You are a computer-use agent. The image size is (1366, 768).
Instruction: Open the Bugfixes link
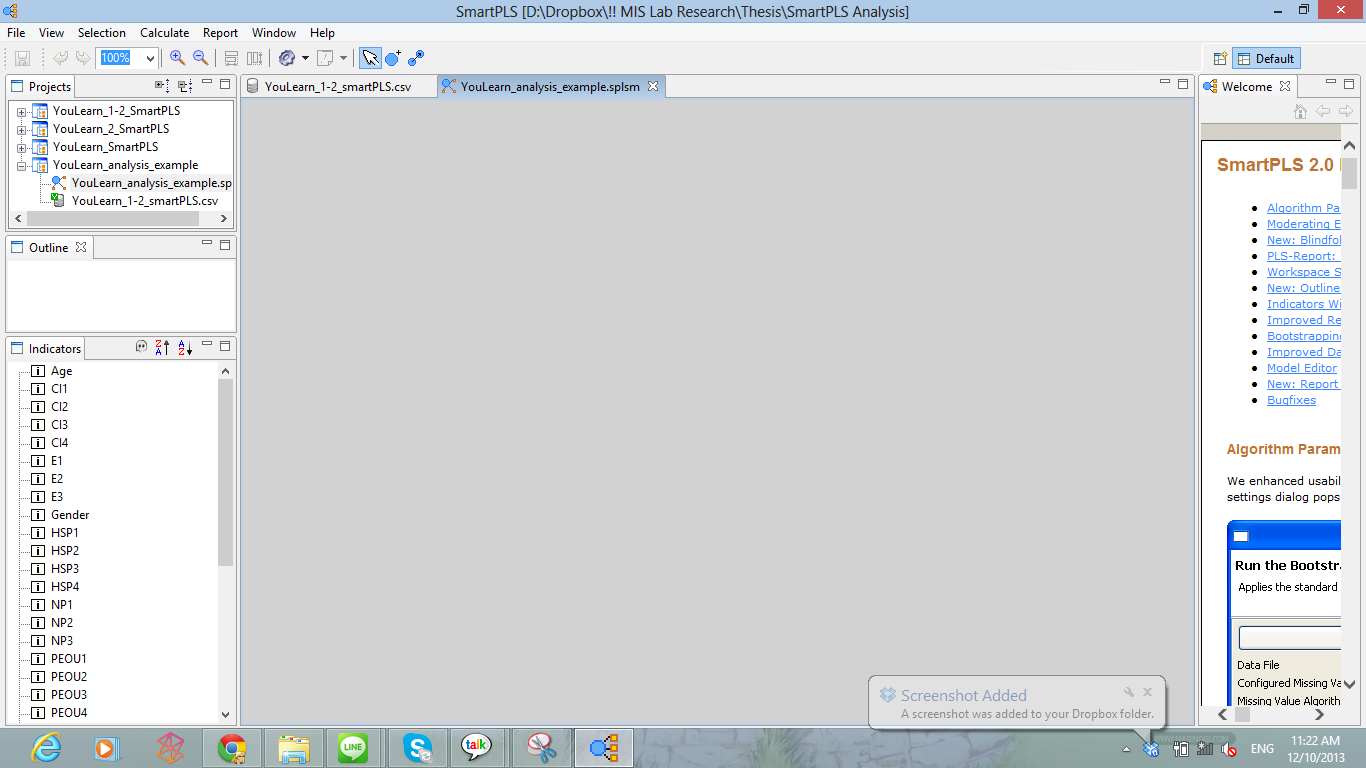1291,400
